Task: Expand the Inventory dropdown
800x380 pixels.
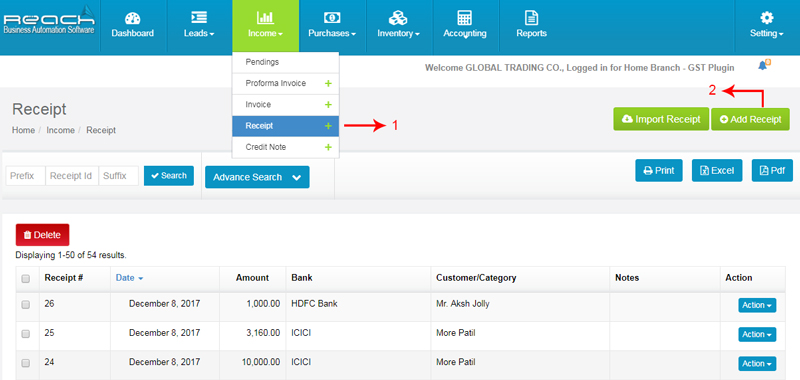Action: [x=398, y=34]
